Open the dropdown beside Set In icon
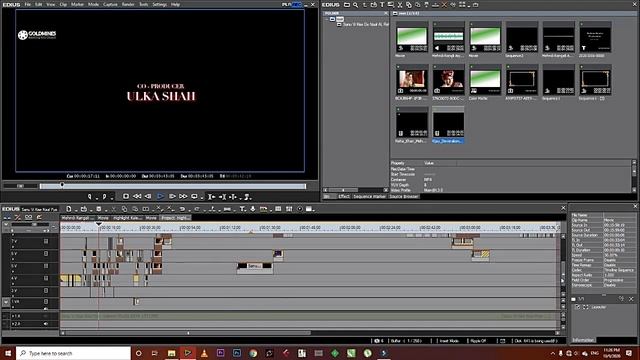Screen dimensions: 640x360 click(x=96, y=198)
